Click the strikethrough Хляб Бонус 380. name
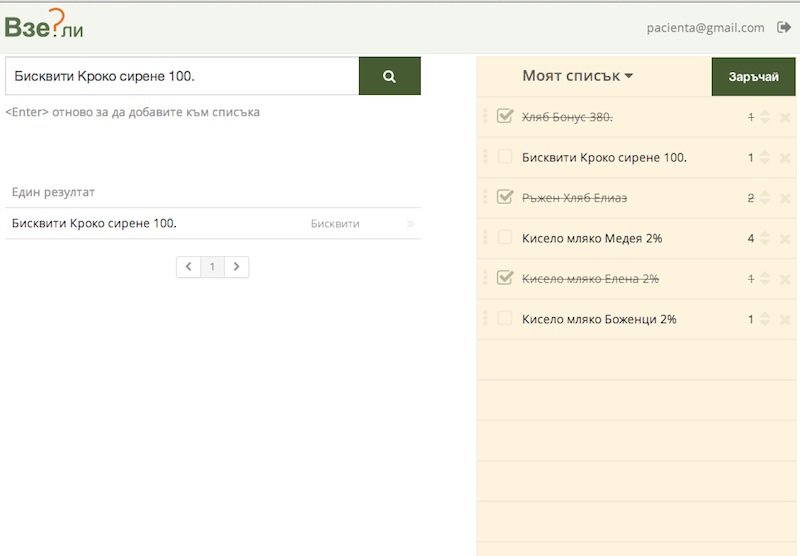Screen dimensions: 800x556 pyautogui.click(x=567, y=117)
